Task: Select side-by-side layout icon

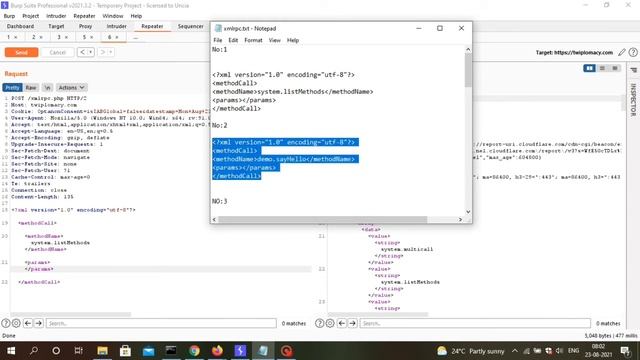Action: (x=589, y=68)
